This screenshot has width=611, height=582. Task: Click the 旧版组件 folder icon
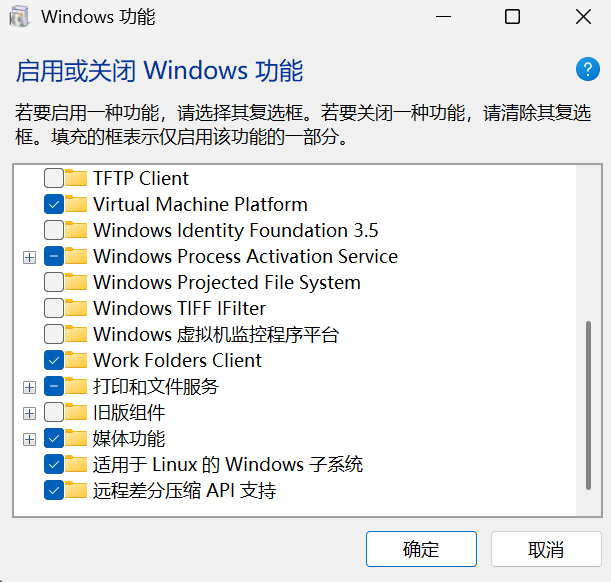(x=77, y=412)
